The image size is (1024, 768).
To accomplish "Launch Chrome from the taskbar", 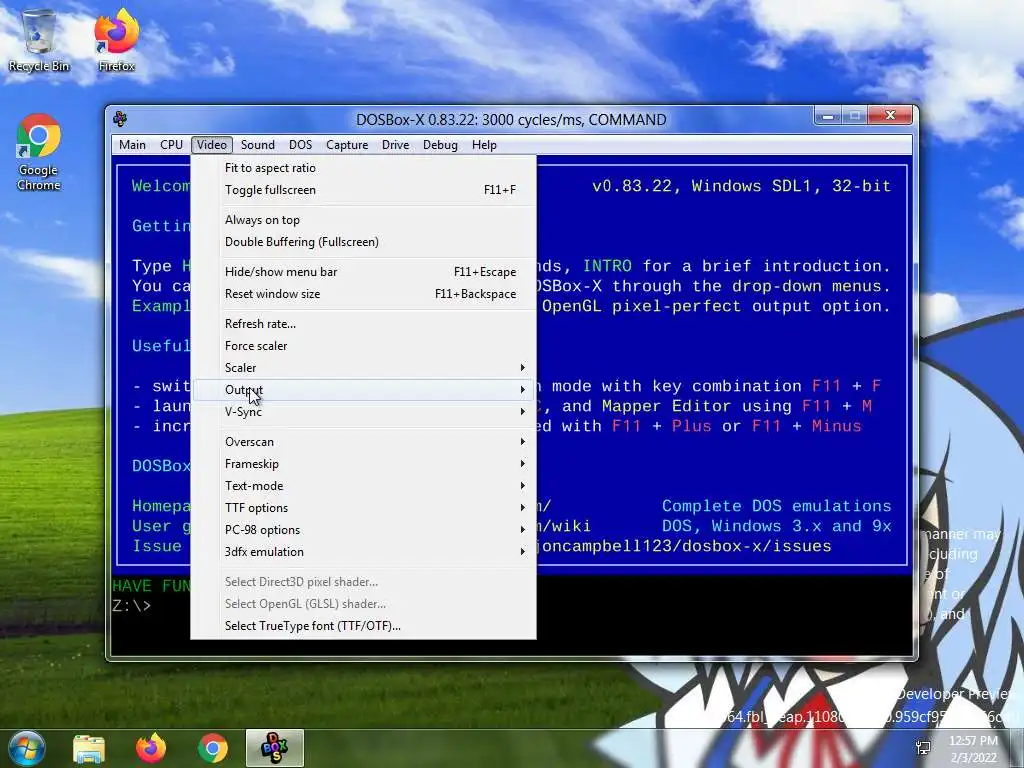I will [x=213, y=748].
